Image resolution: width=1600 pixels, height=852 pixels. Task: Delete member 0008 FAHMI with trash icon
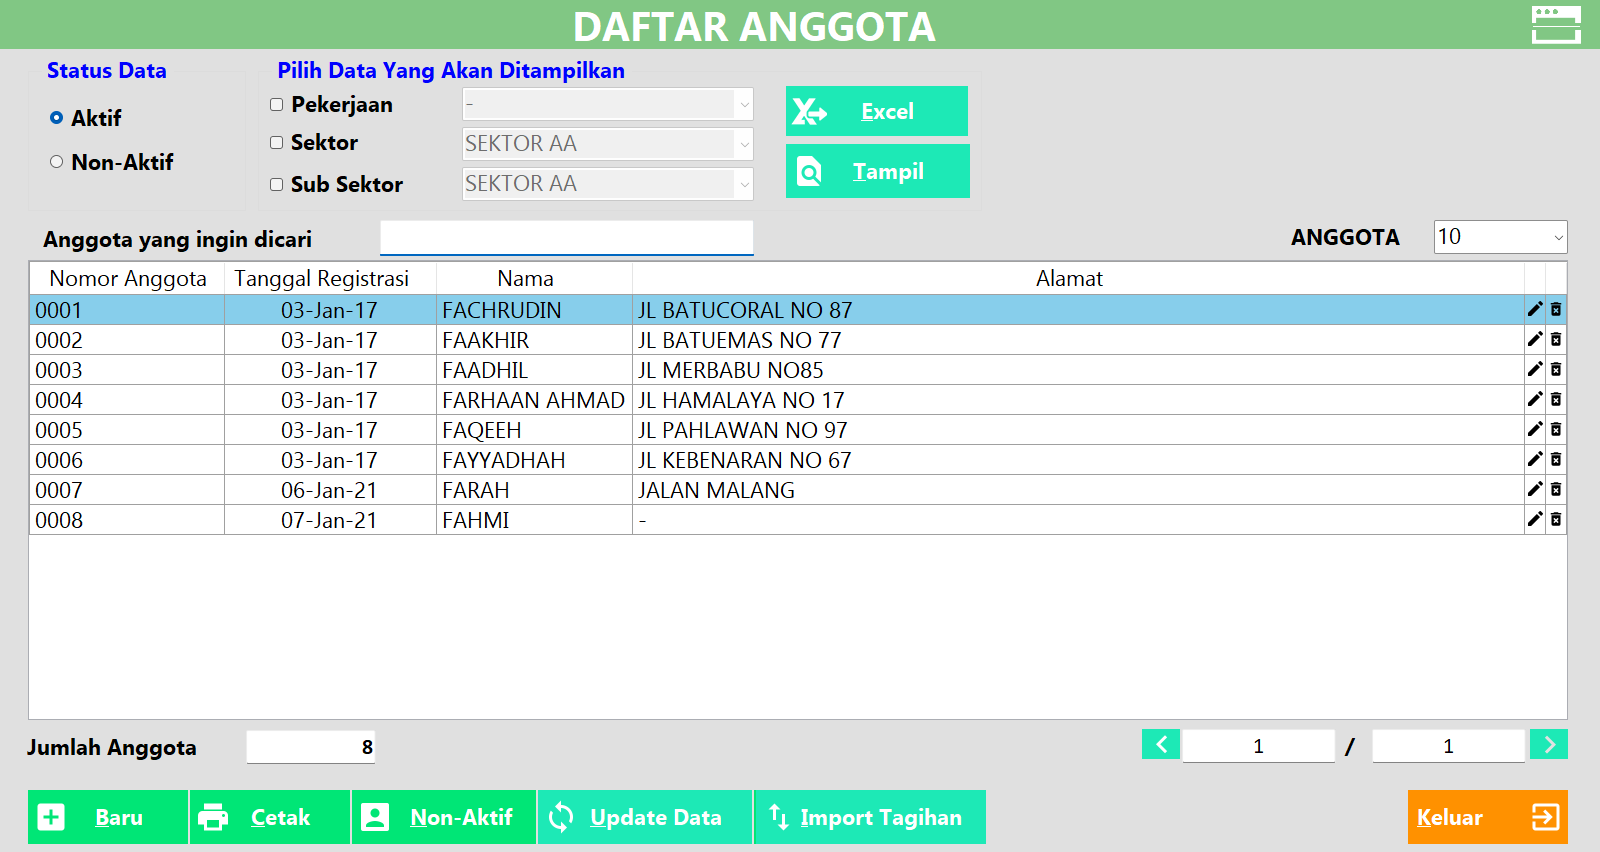pyautogui.click(x=1556, y=520)
